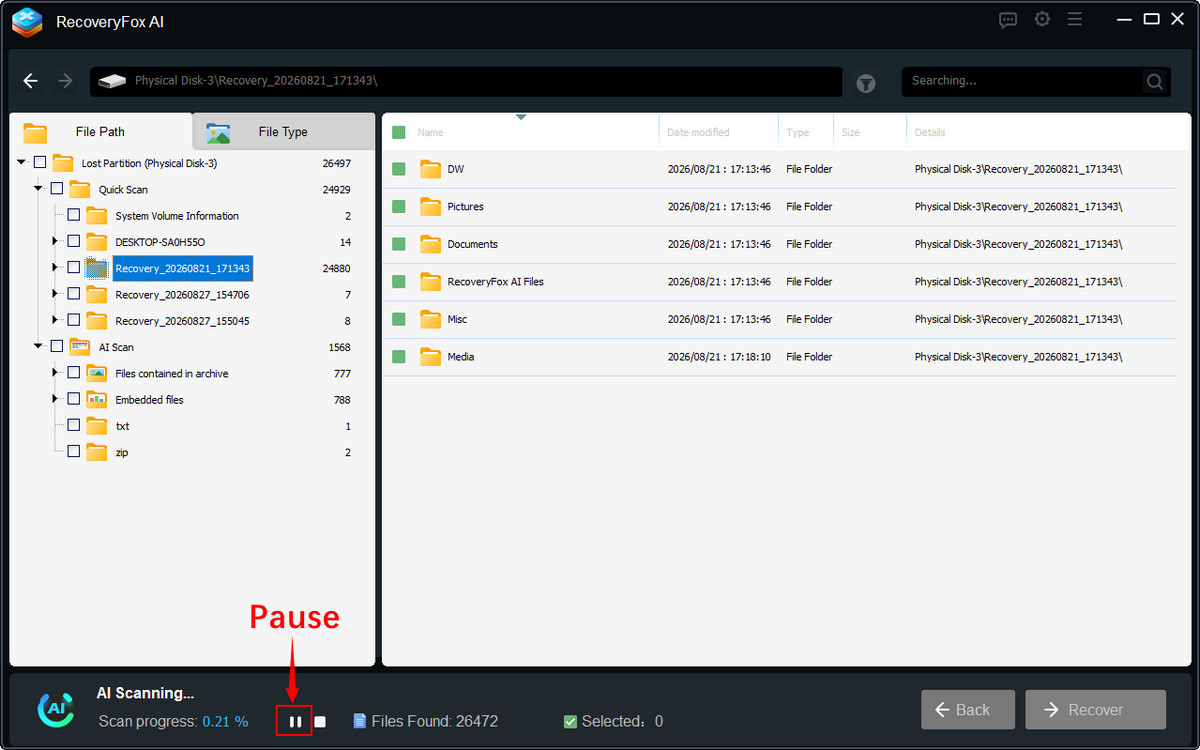Expand the Recovery_20260827_155045 node
The width and height of the screenshot is (1200, 750).
coord(55,320)
